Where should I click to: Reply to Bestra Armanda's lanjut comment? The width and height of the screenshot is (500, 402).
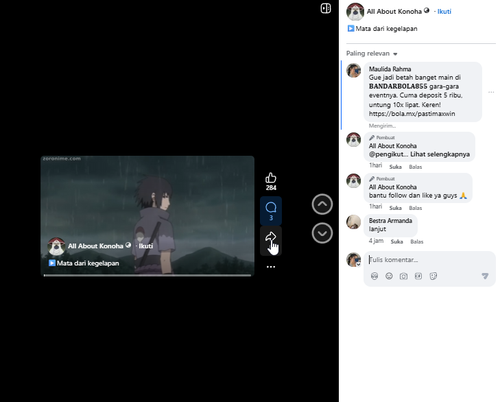tap(417, 241)
